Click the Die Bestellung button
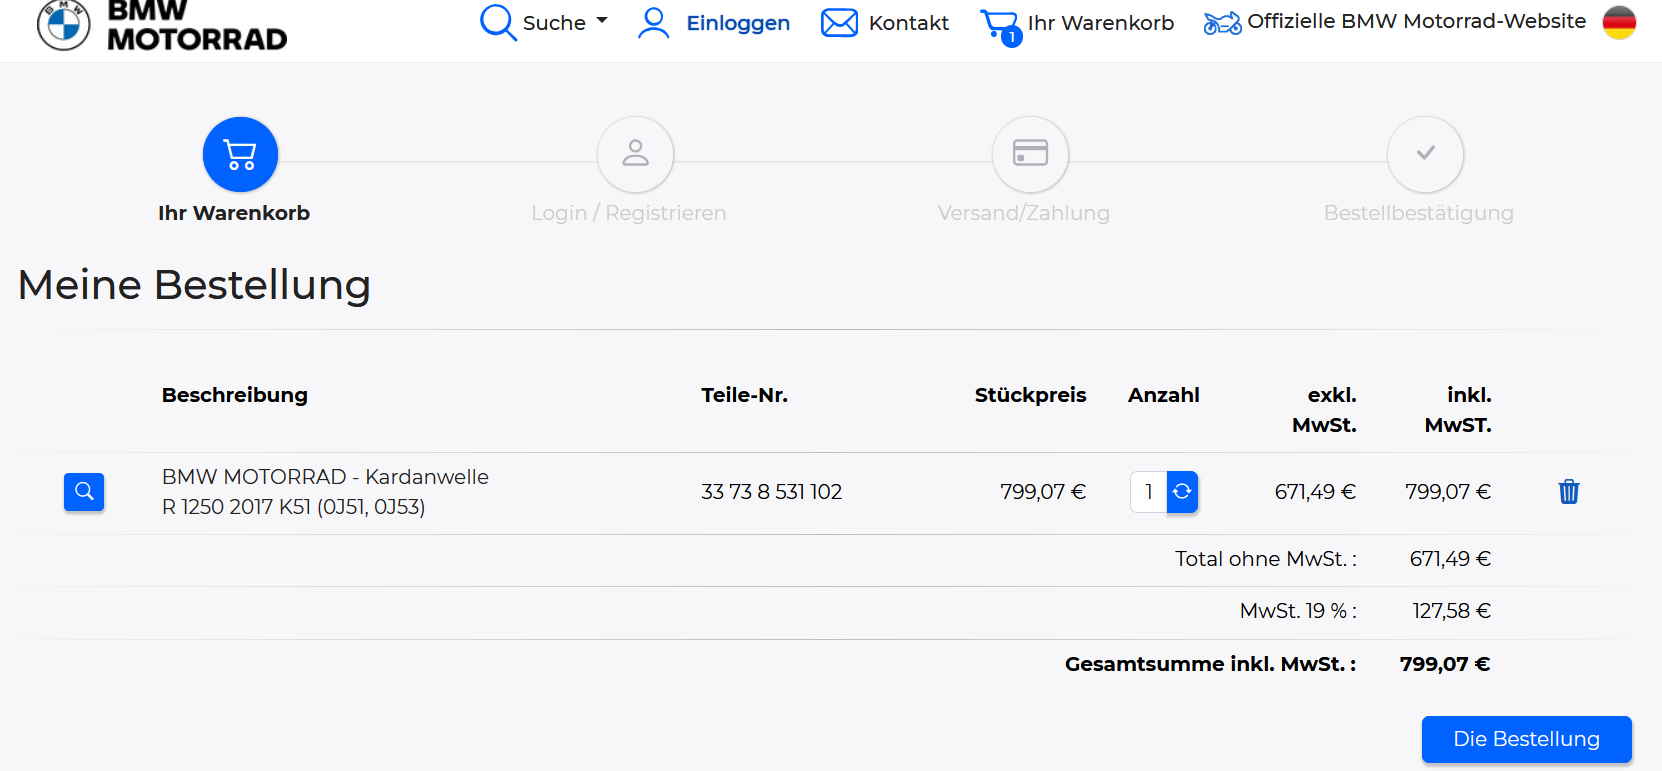The height and width of the screenshot is (771, 1662). 1527,739
